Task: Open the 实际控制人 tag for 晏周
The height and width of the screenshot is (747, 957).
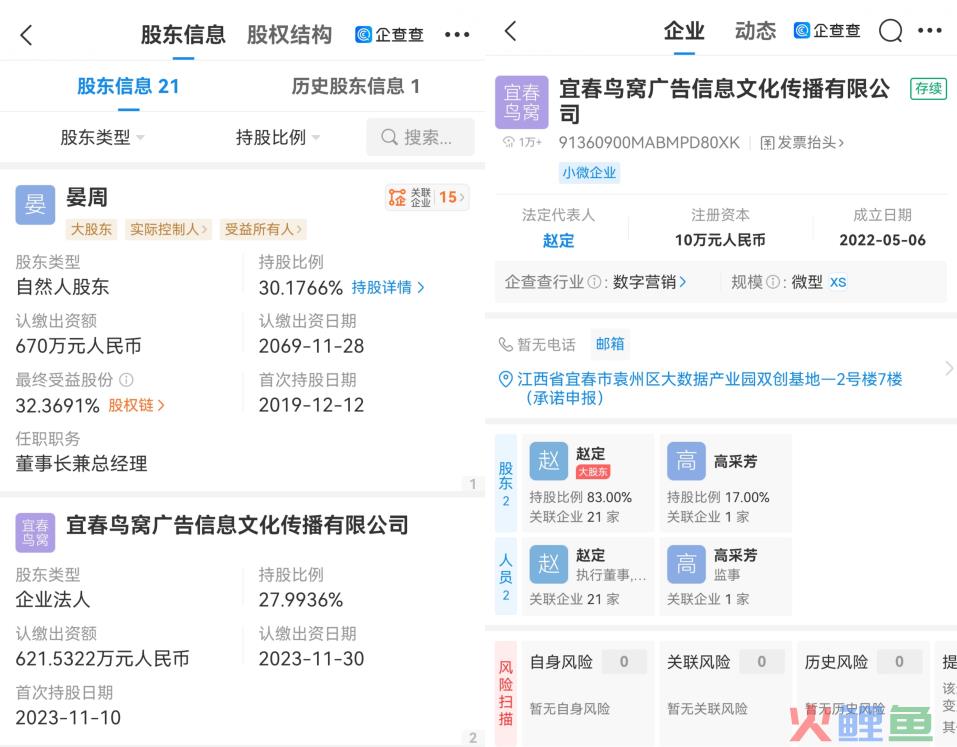Action: tap(168, 229)
